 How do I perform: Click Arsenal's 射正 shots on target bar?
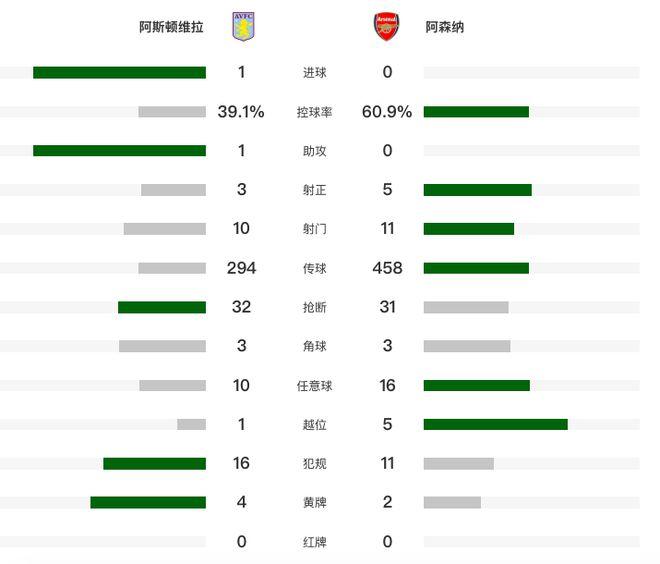click(477, 190)
